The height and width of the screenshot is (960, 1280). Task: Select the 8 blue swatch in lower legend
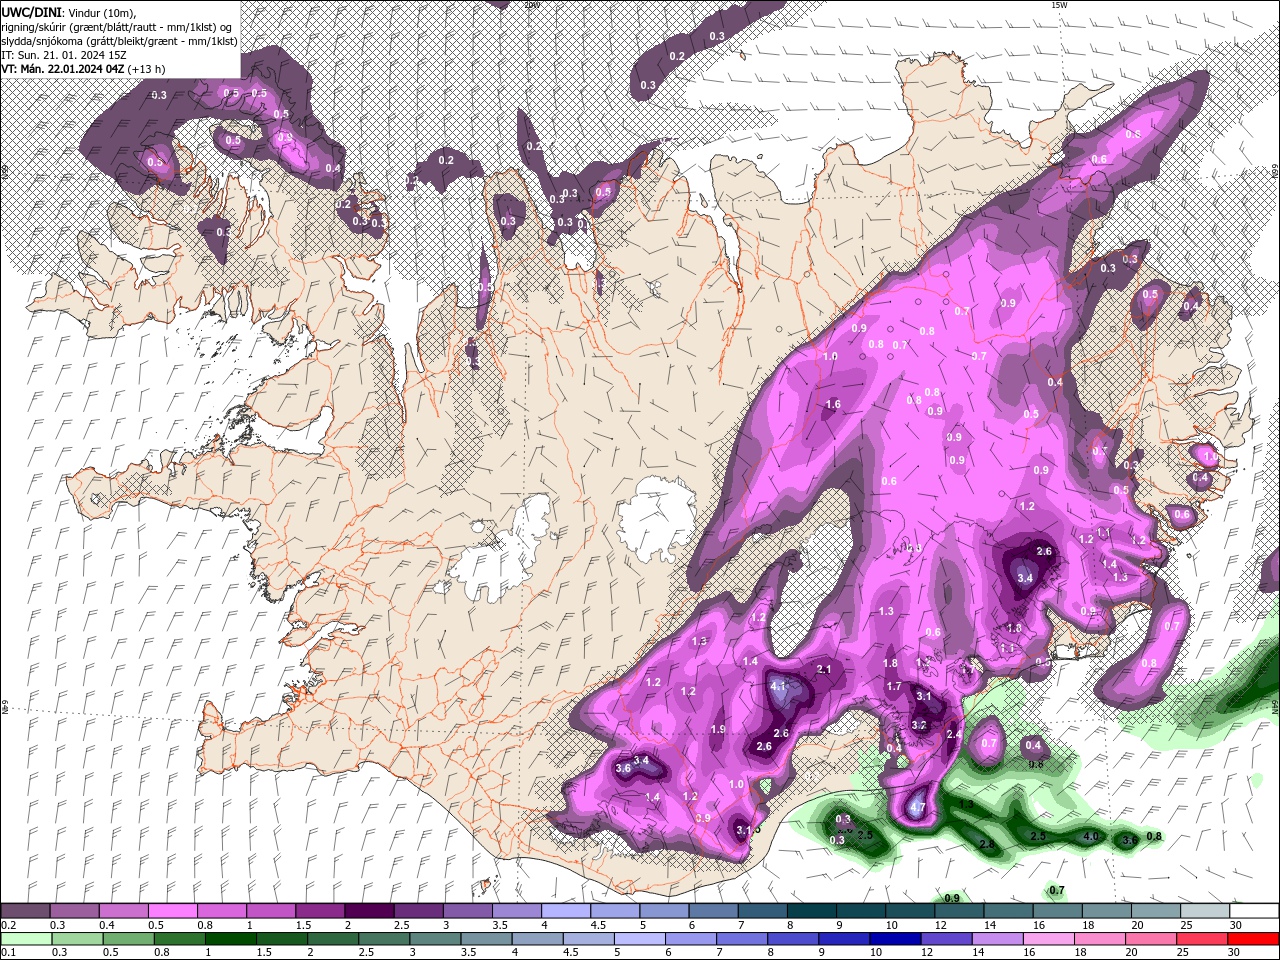(x=793, y=939)
